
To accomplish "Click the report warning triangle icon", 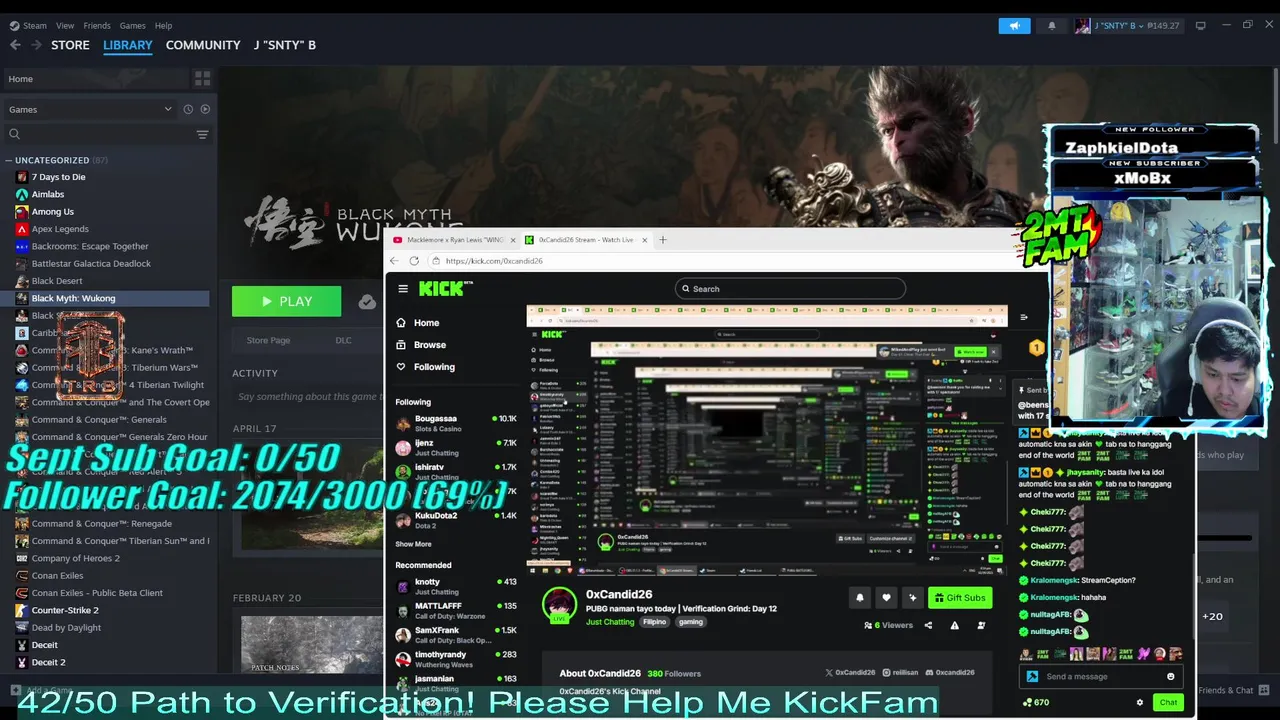I will (x=954, y=625).
